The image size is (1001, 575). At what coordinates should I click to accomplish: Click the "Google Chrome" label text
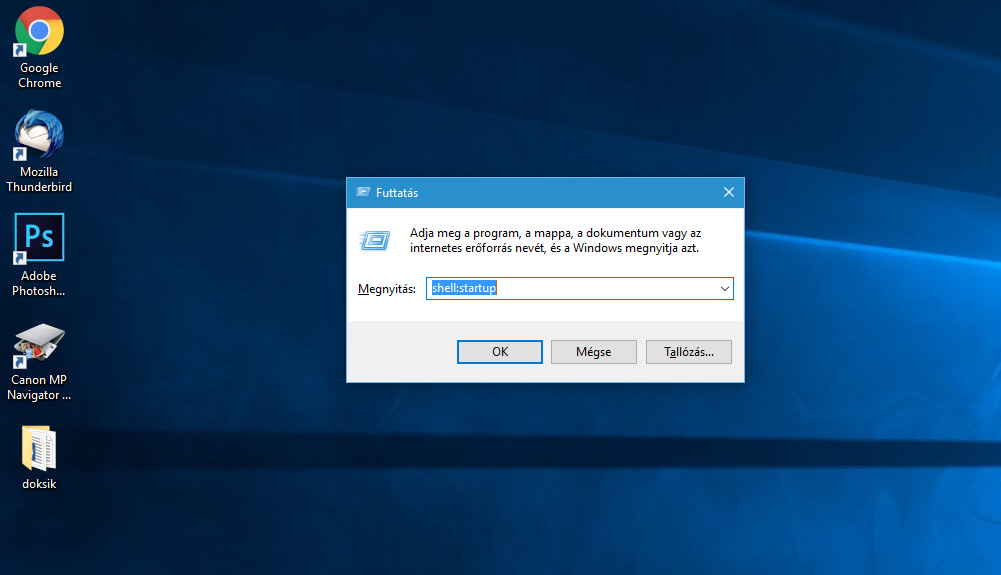click(39, 76)
